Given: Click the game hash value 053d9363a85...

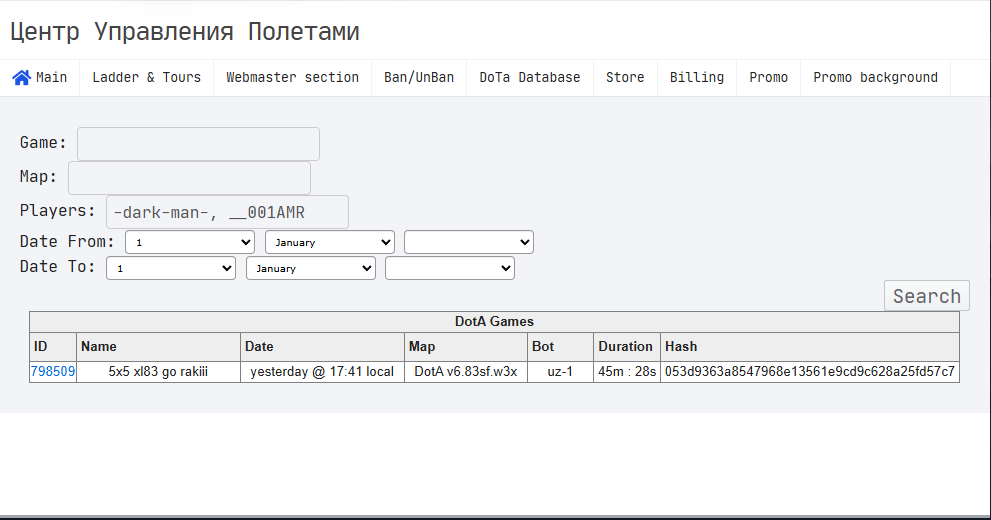Looking at the screenshot, I should click(x=810, y=372).
